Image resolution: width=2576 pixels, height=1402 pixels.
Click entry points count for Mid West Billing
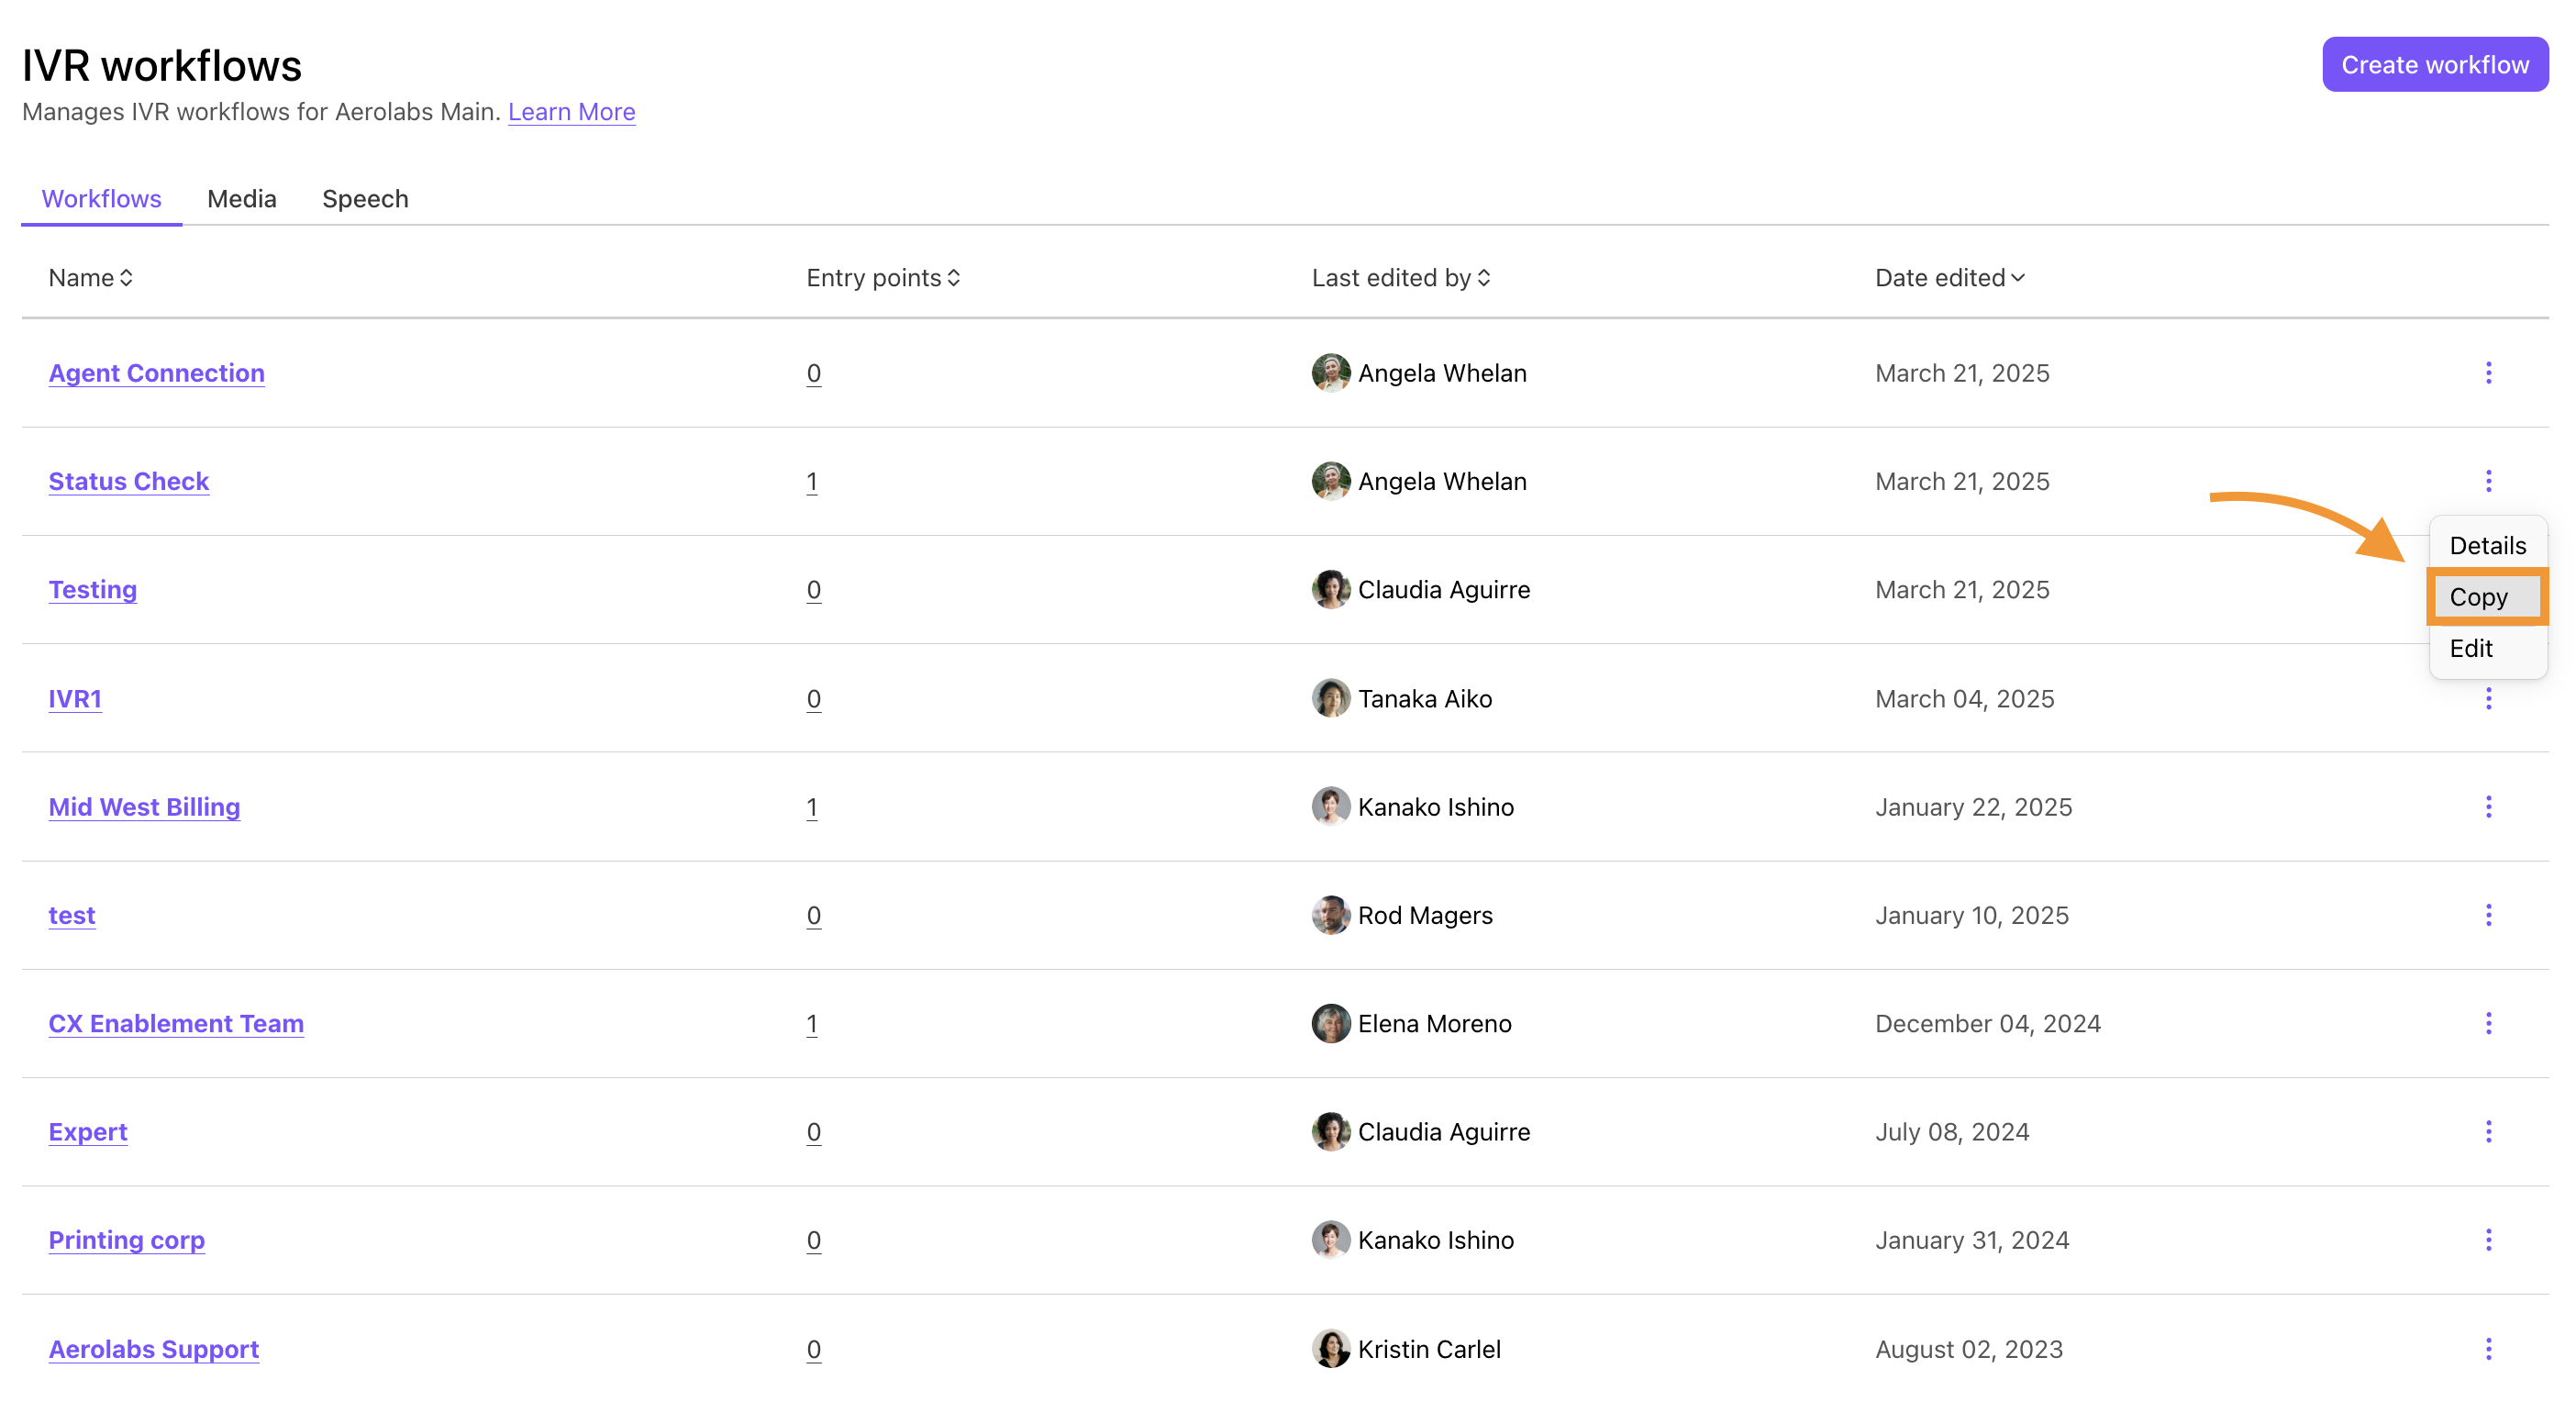[x=812, y=806]
